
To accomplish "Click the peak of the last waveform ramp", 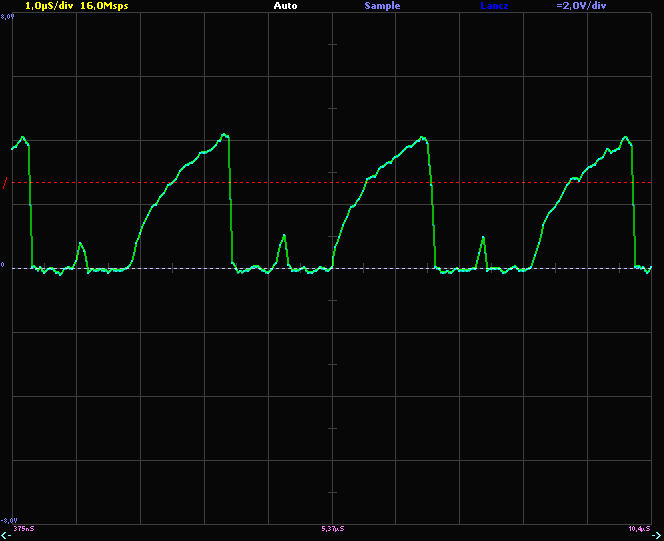I will [626, 137].
